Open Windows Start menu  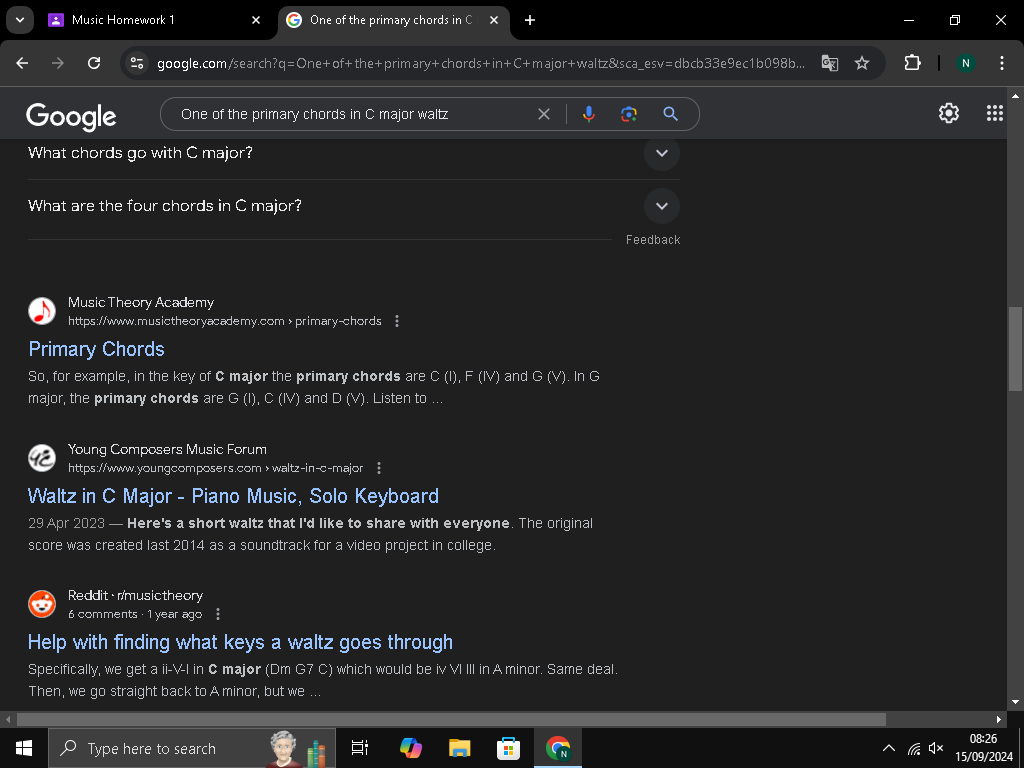point(24,748)
